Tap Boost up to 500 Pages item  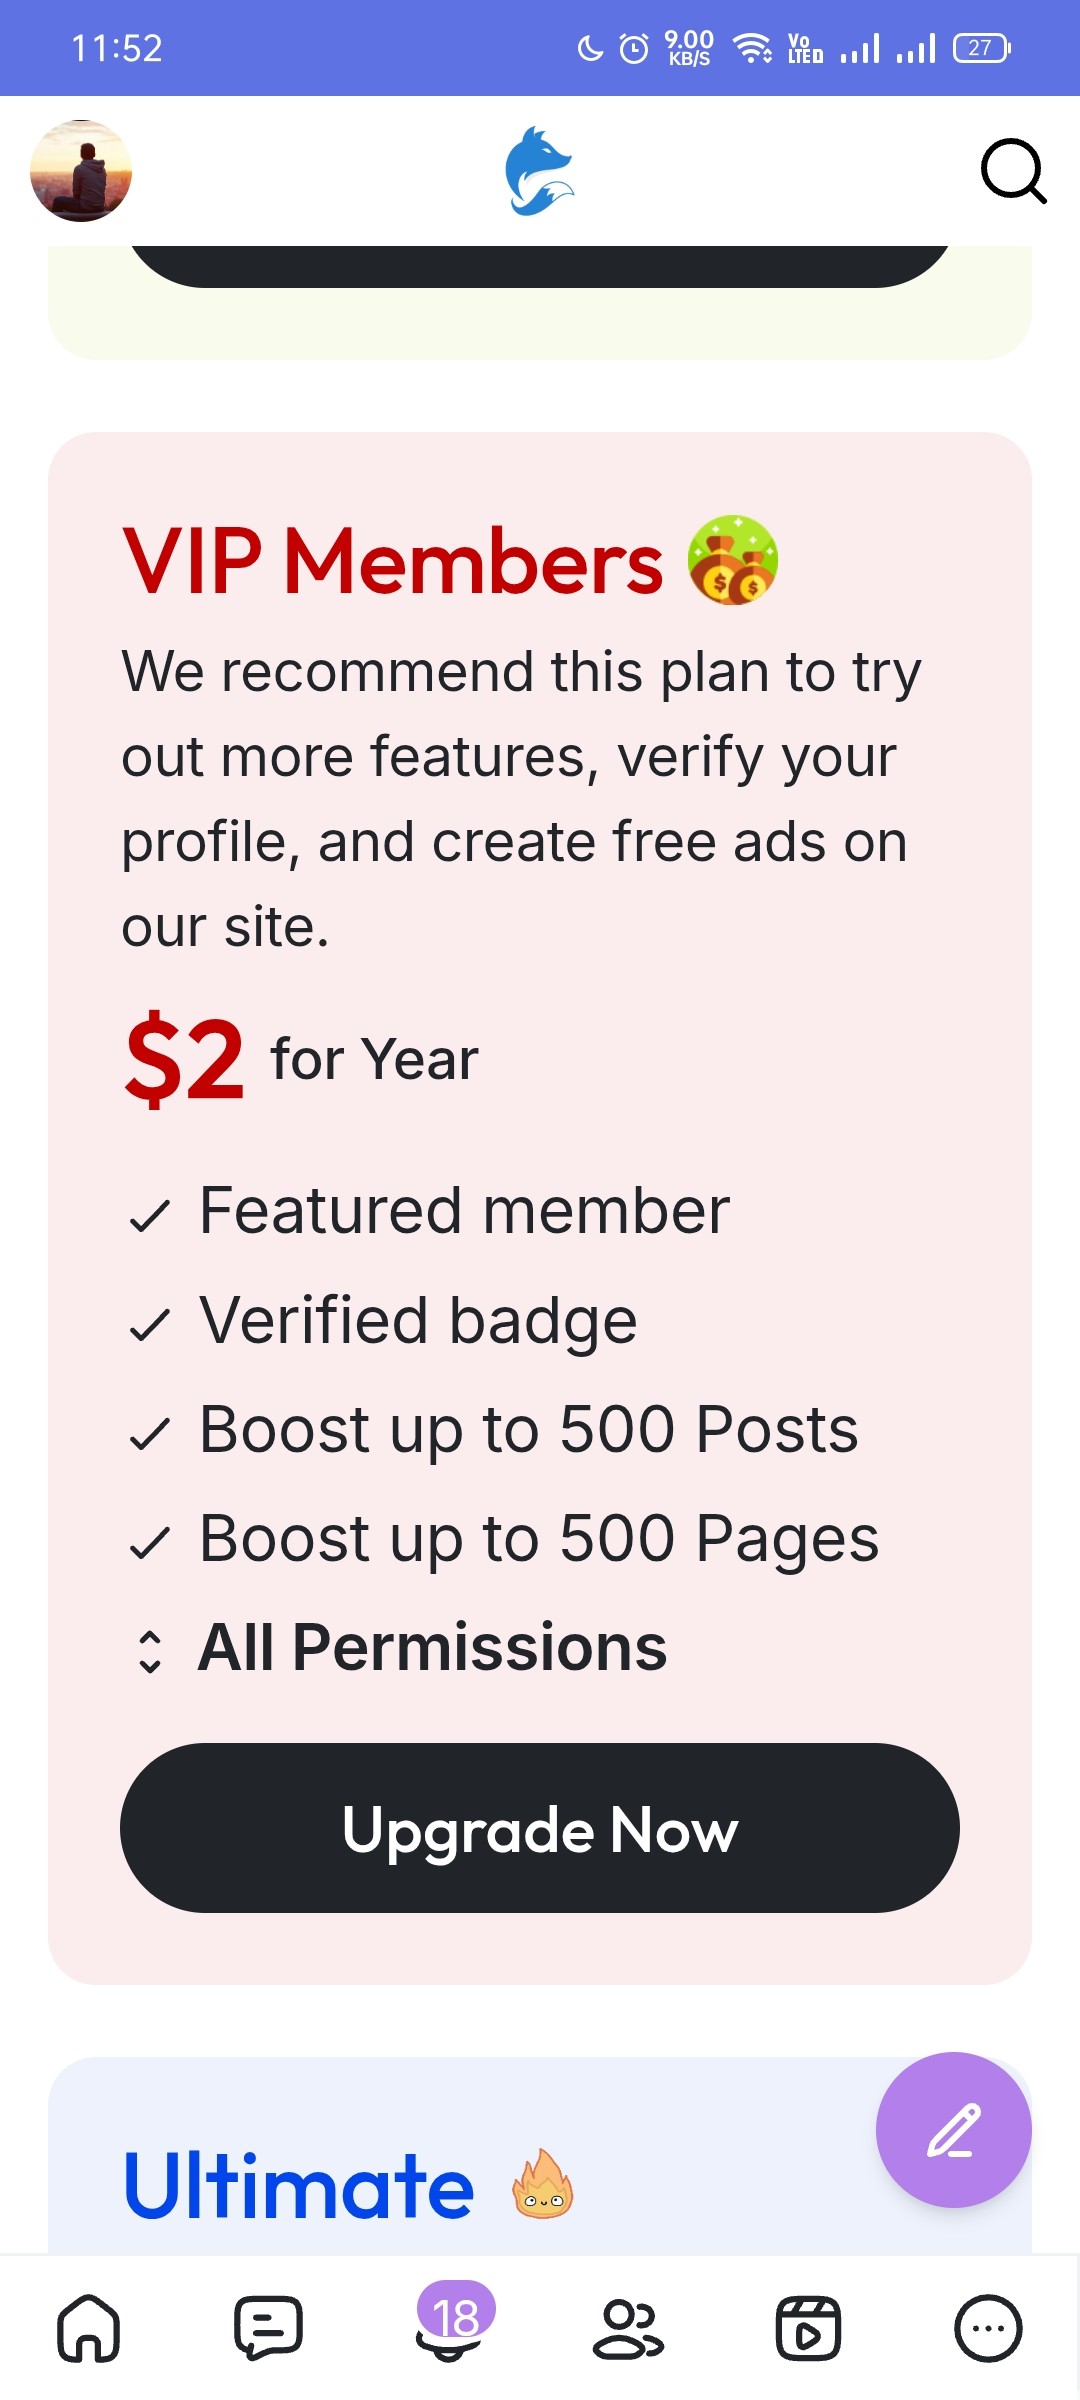click(x=538, y=1538)
